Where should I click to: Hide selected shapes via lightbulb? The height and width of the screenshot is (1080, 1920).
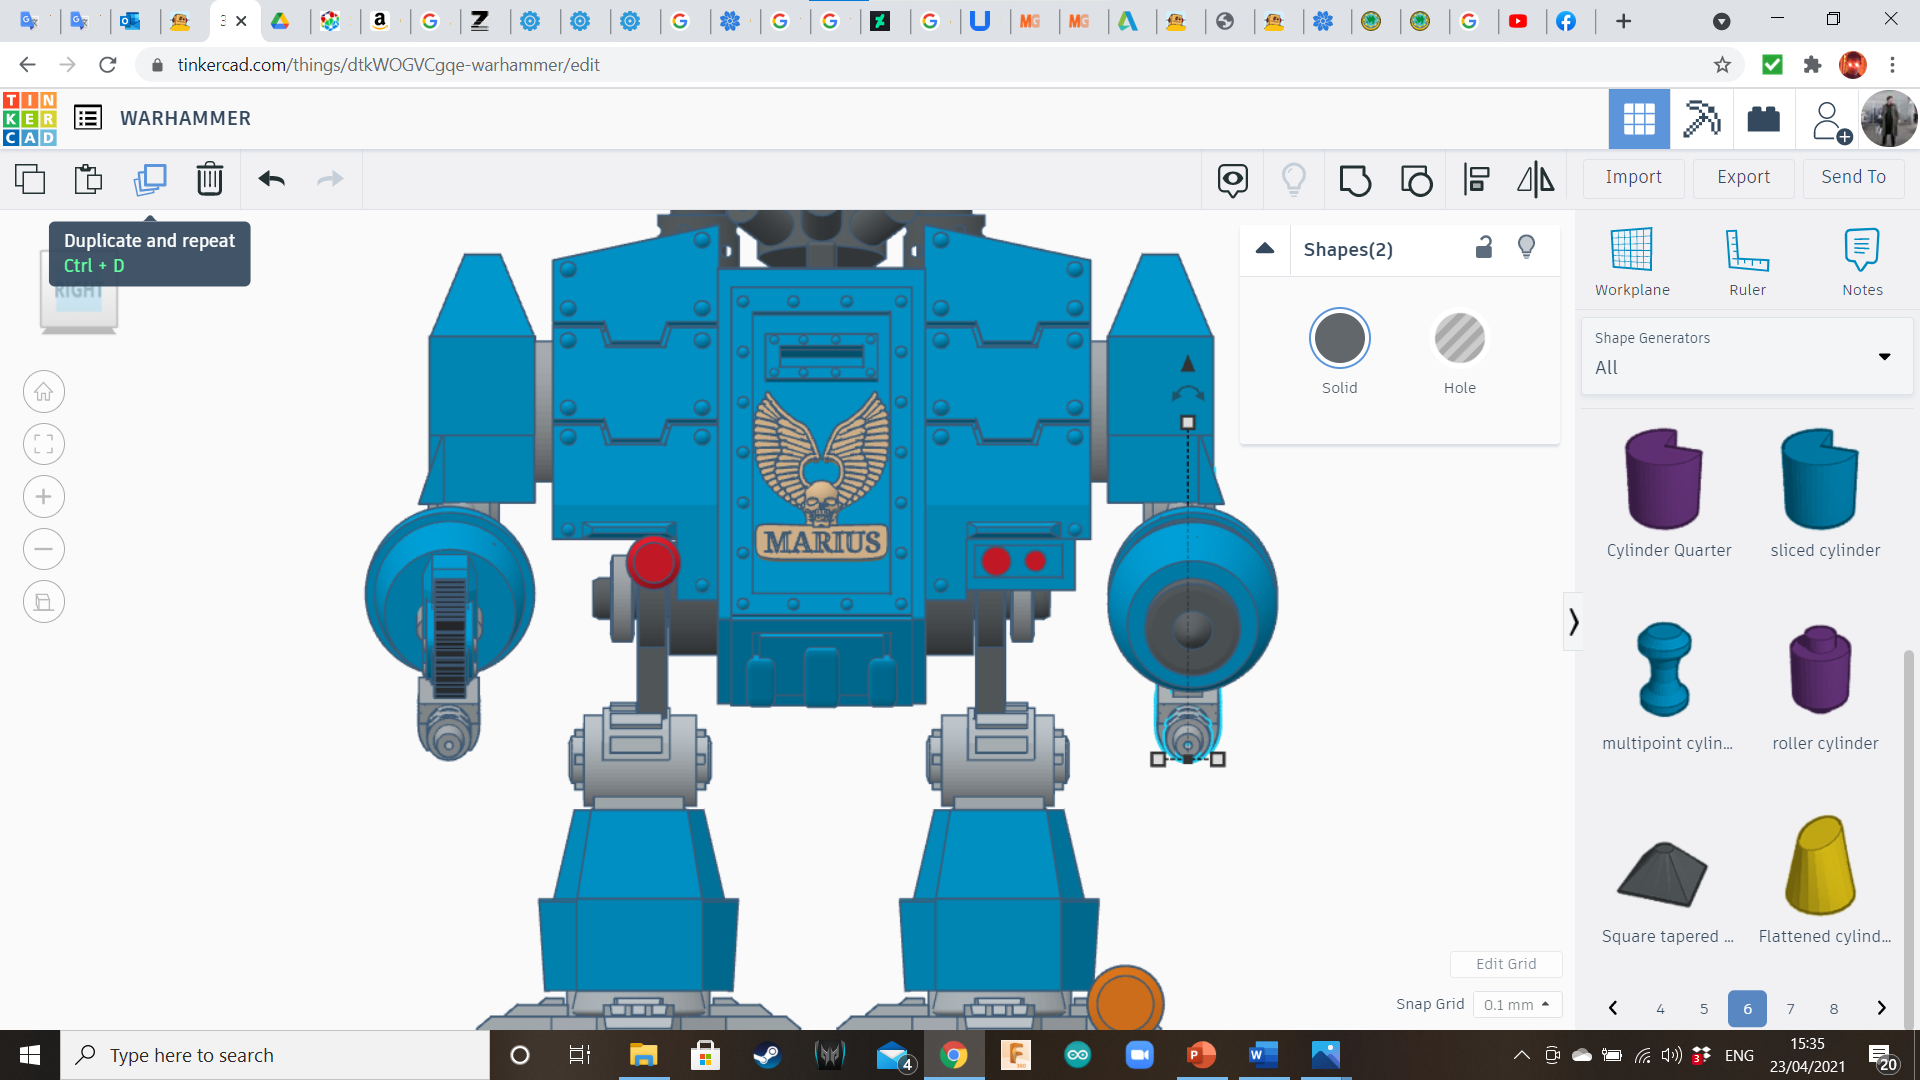tap(1526, 247)
